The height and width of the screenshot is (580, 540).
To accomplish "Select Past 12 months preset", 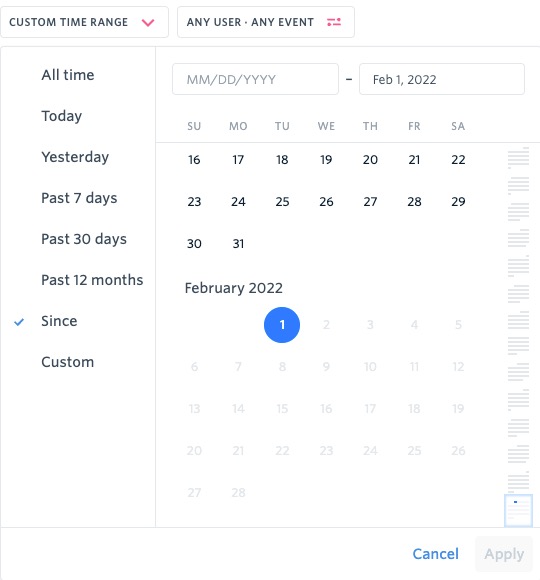I will 92,280.
